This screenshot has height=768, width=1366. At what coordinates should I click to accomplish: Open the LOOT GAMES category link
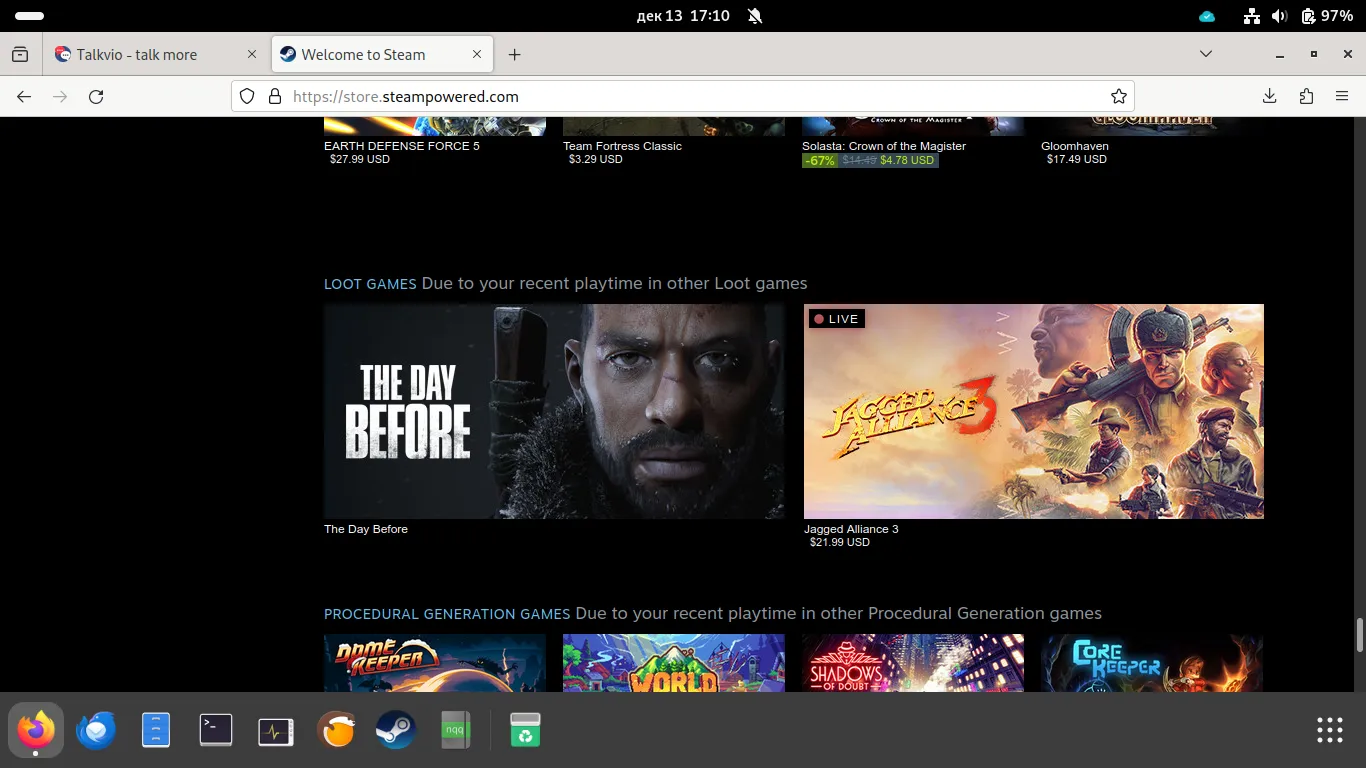[x=370, y=284]
